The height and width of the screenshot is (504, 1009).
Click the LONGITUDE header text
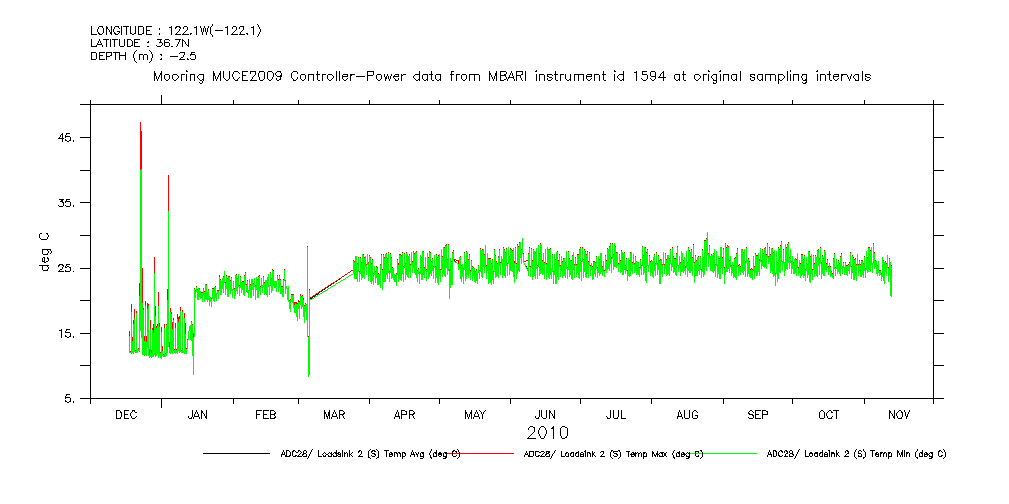point(175,31)
